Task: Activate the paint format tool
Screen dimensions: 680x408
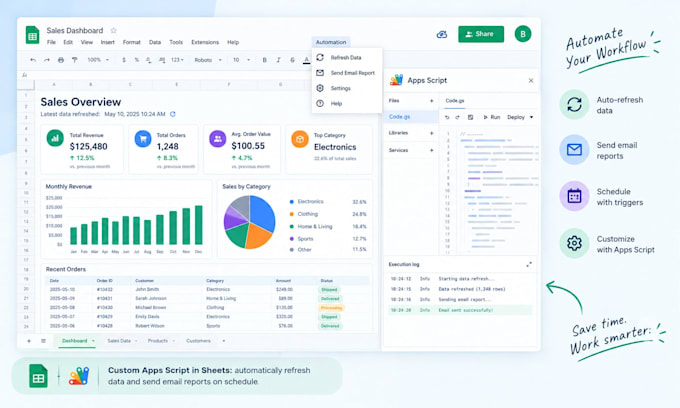Action: click(x=74, y=60)
